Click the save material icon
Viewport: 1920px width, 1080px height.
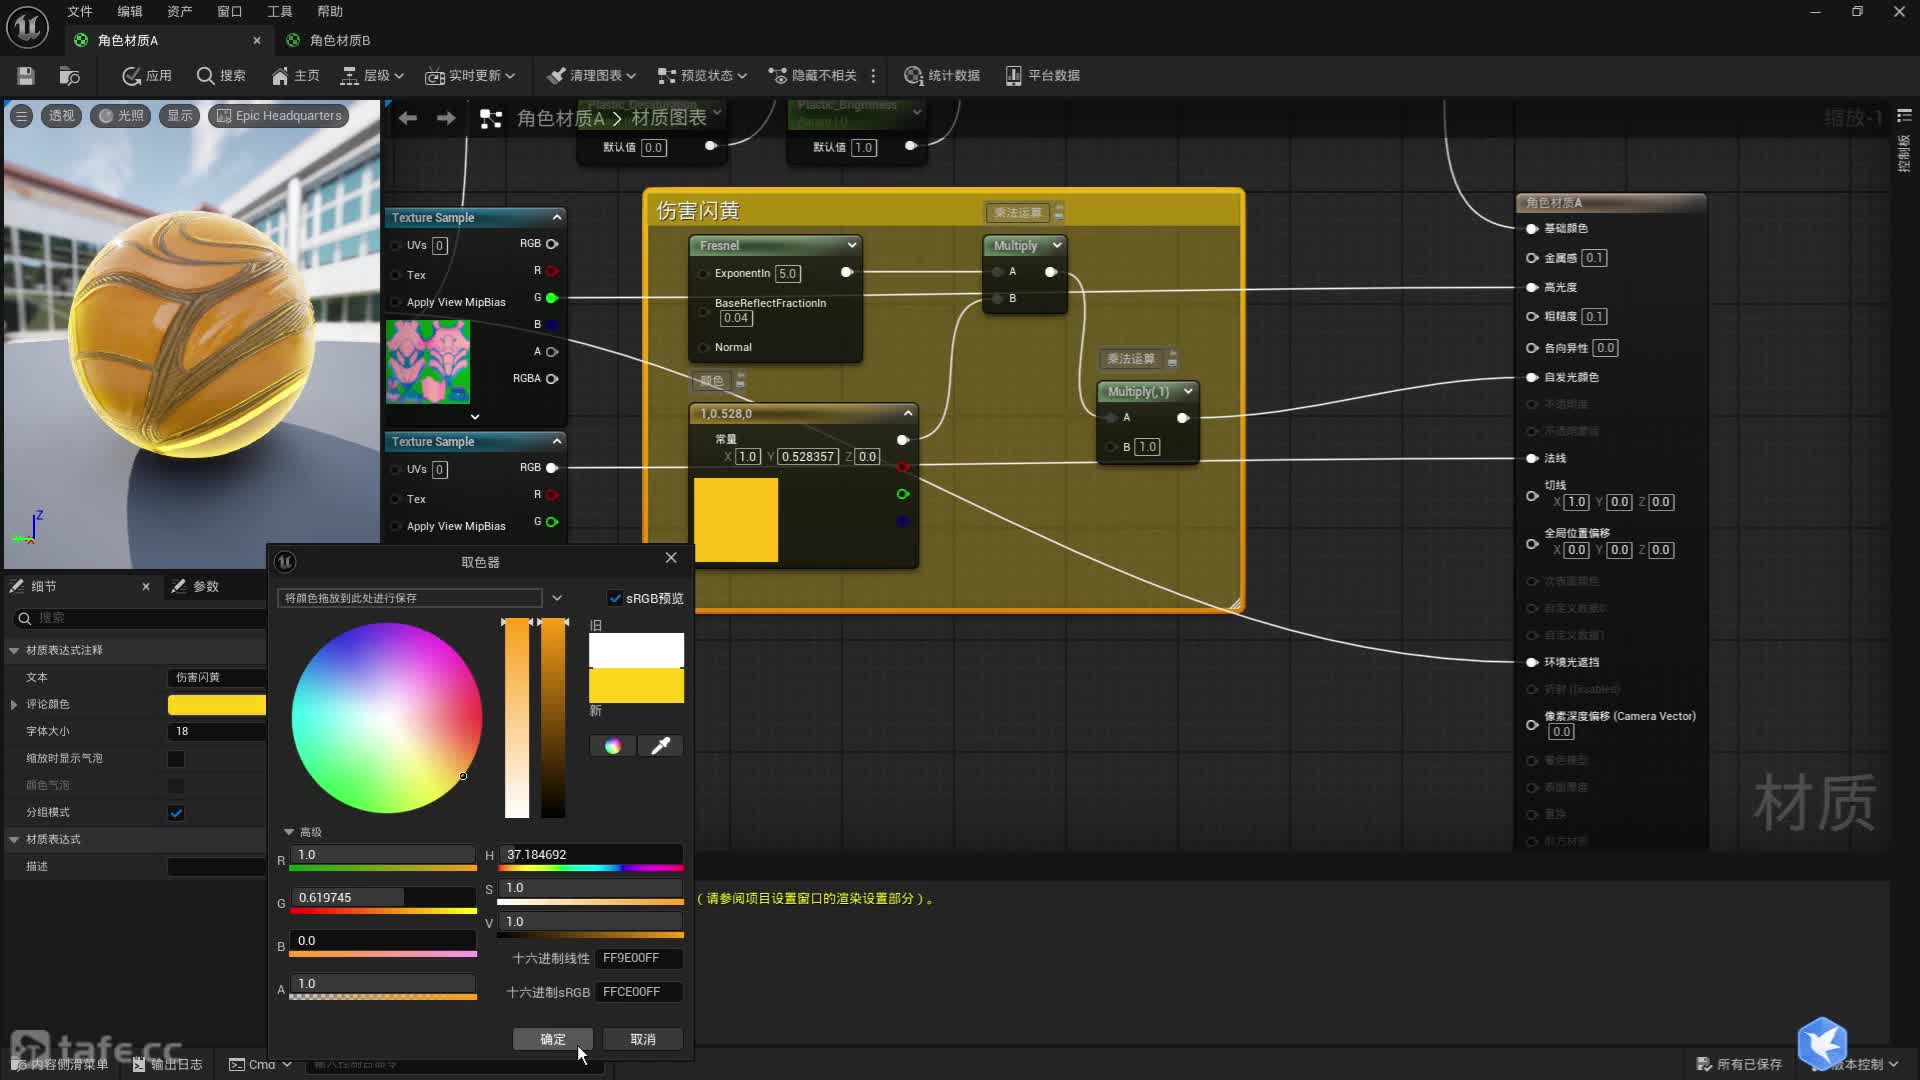tap(26, 76)
